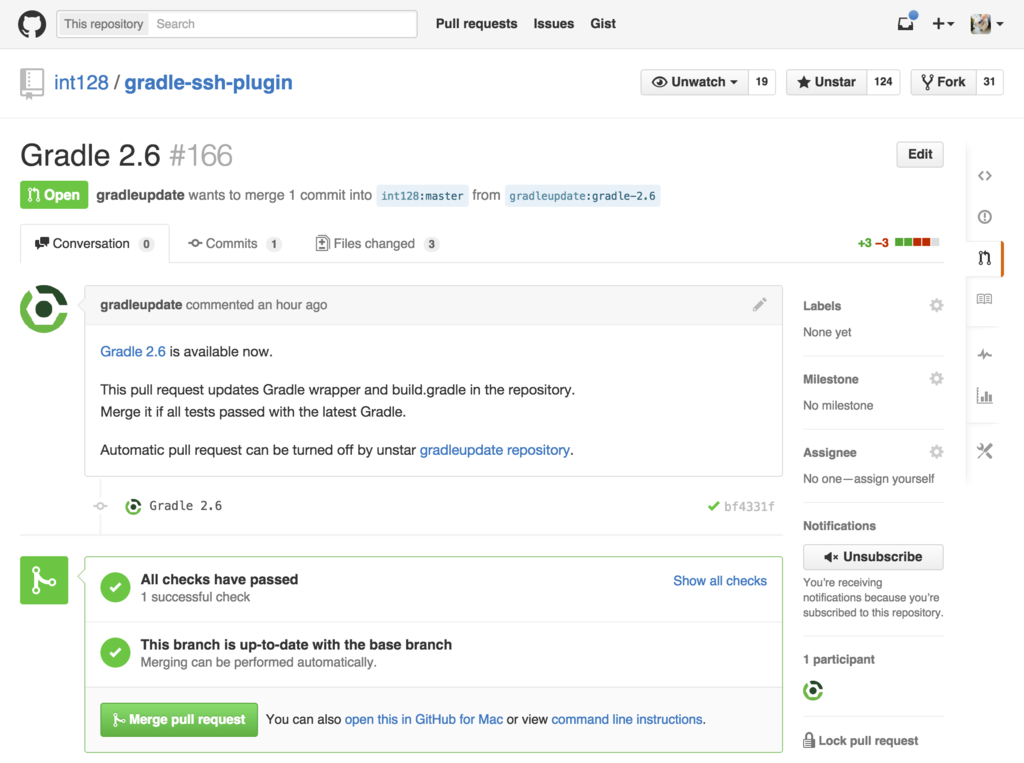Image resolution: width=1024 pixels, height=763 pixels.
Task: Focus the repository search field
Action: point(283,24)
